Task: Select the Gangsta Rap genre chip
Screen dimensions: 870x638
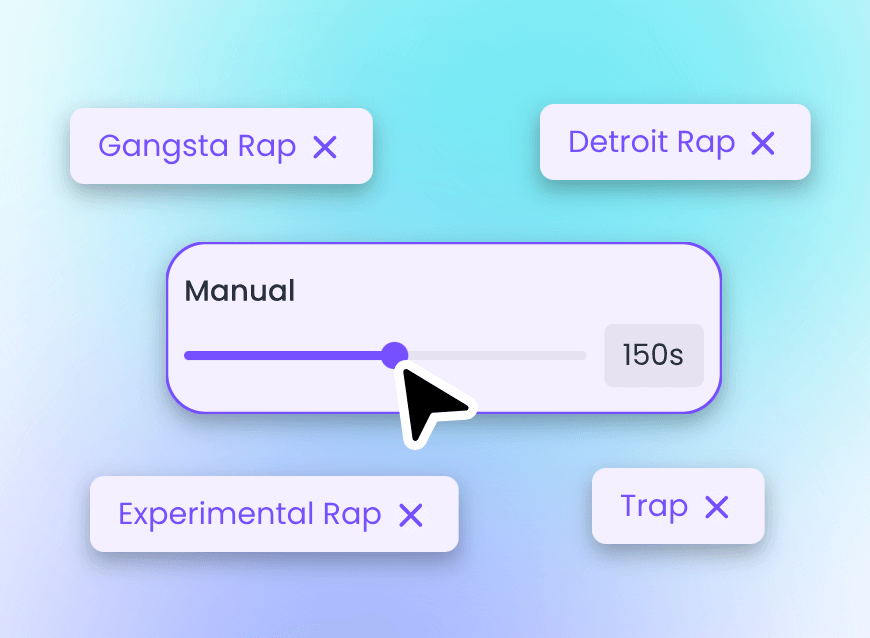Action: pos(197,146)
